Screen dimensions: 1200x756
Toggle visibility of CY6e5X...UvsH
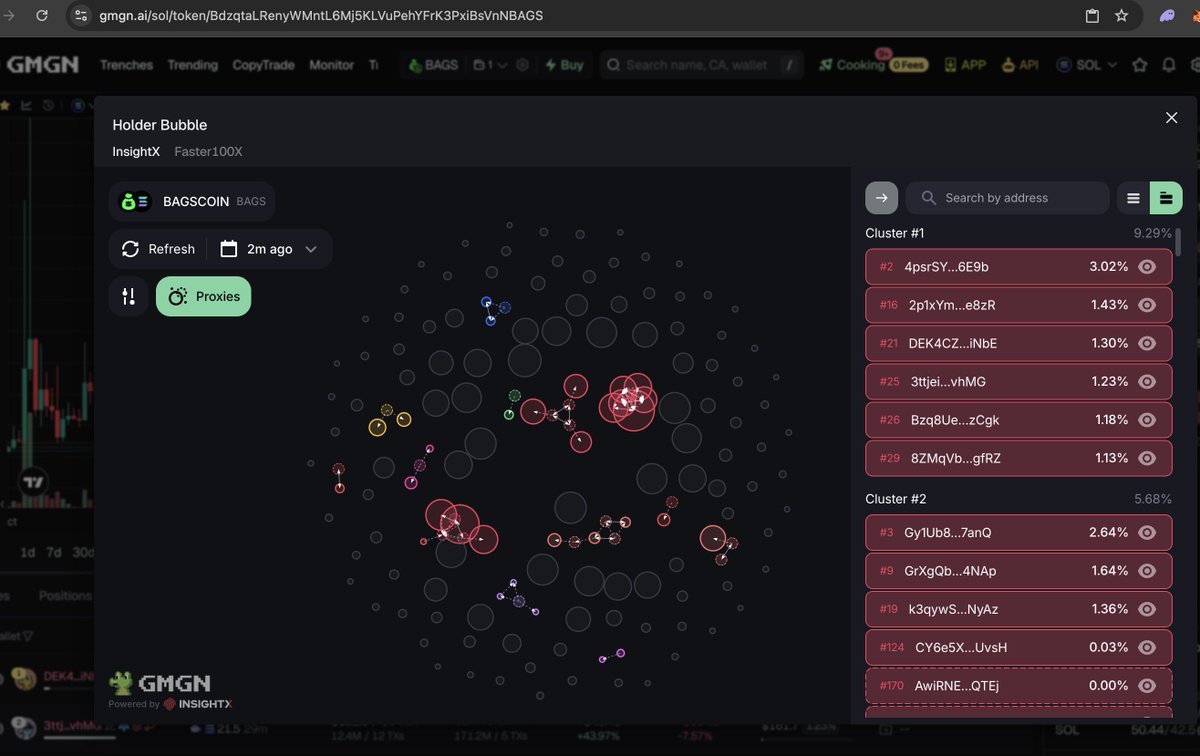(1148, 647)
